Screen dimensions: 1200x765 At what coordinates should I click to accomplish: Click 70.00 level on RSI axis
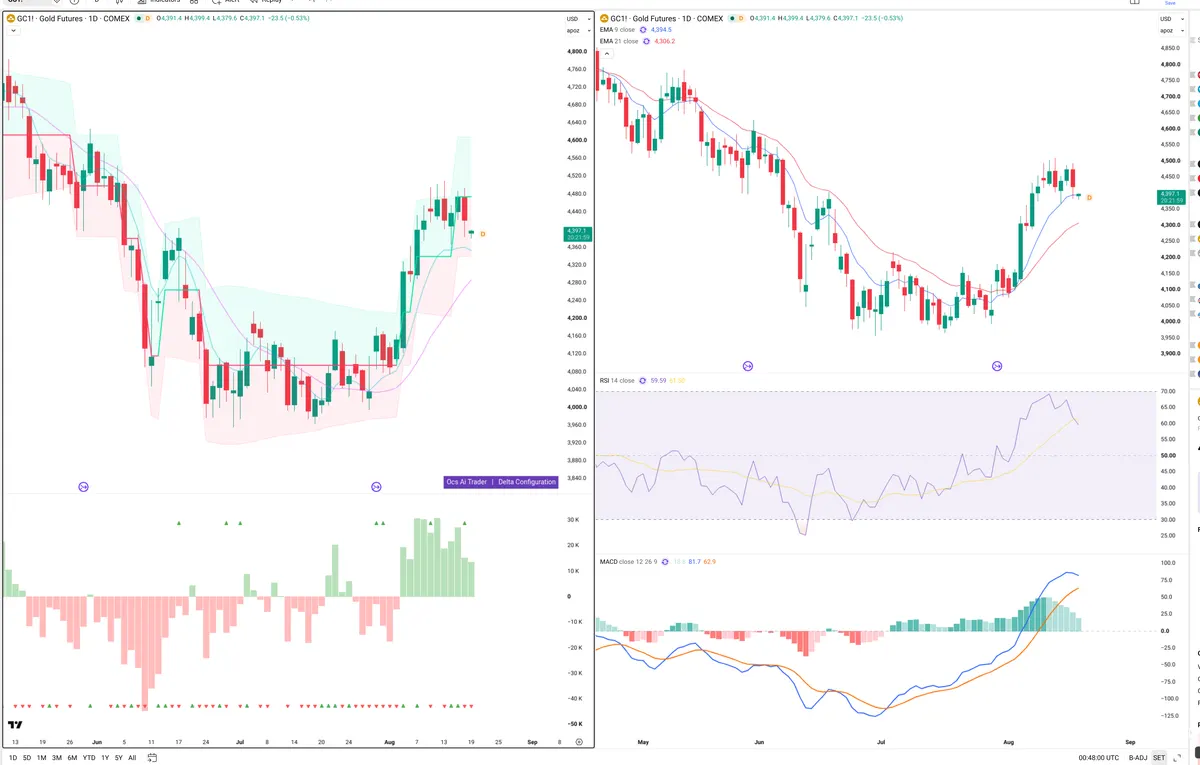tap(1167, 391)
